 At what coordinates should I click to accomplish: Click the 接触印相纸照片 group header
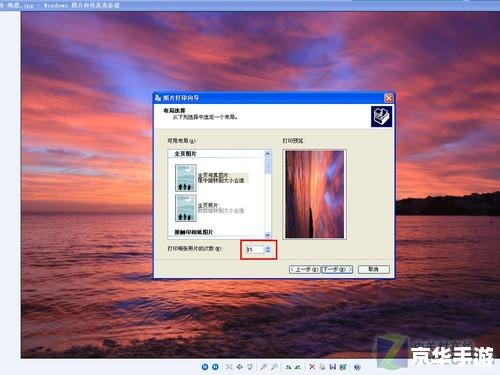pos(194,232)
